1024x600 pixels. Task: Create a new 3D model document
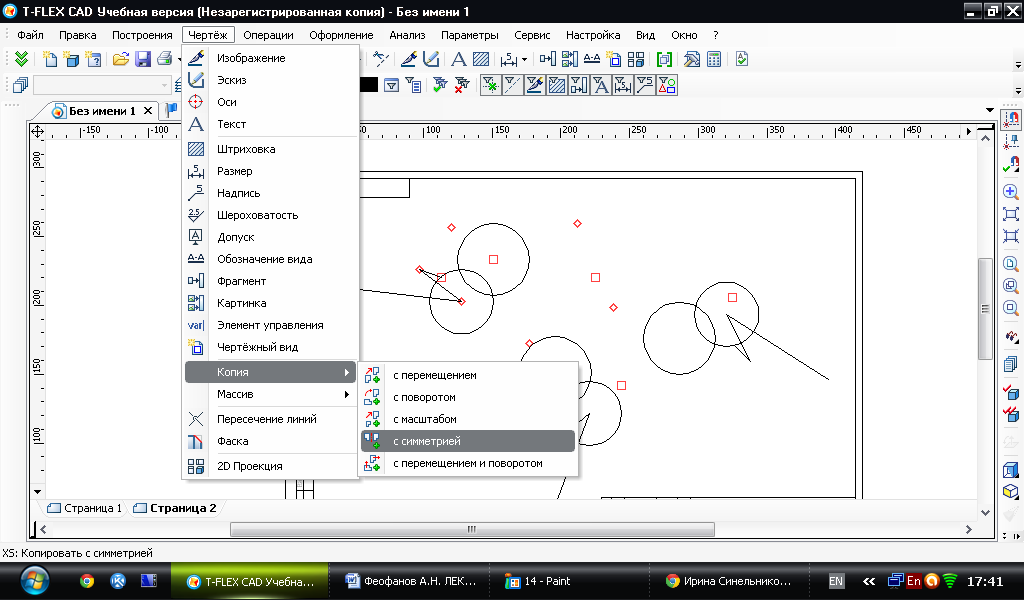coord(71,59)
